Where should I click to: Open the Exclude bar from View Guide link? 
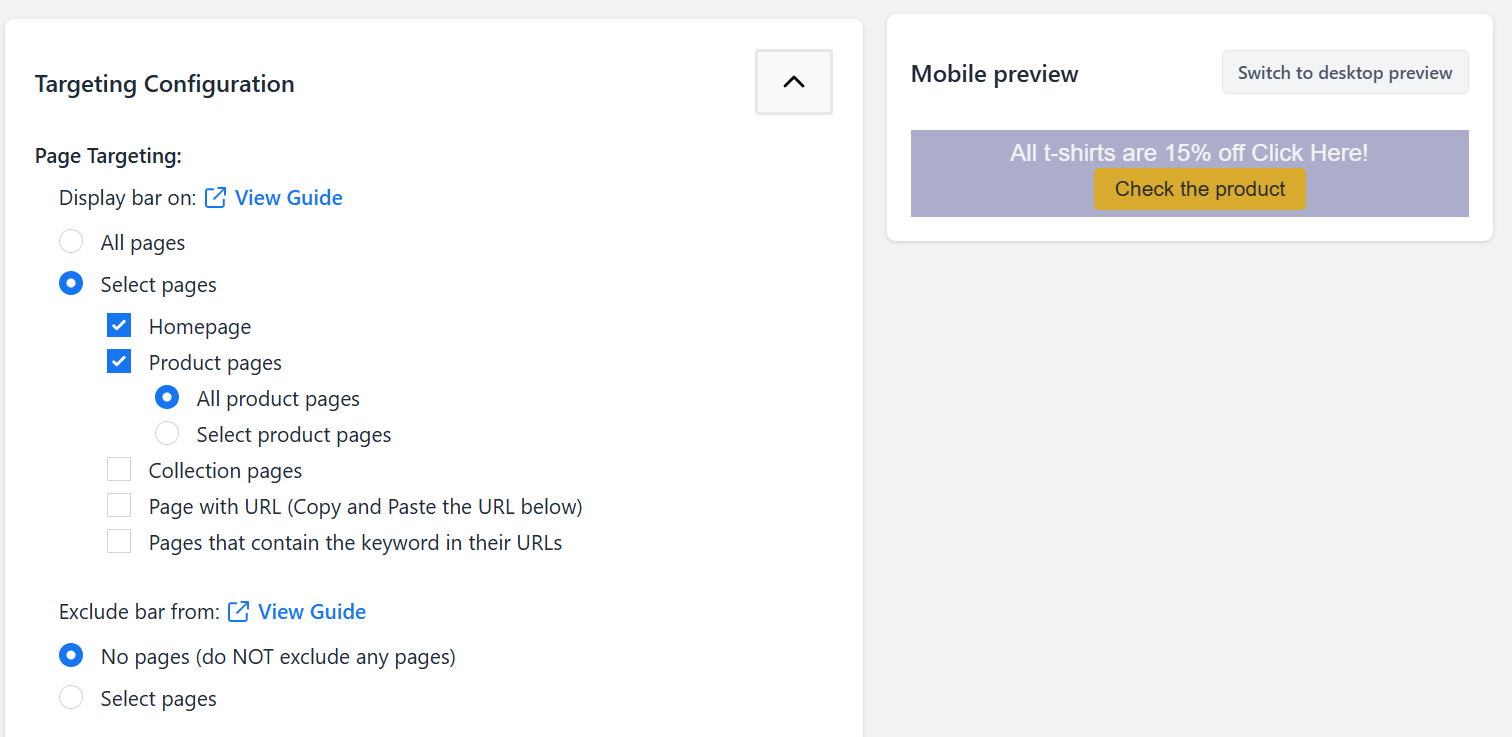point(312,612)
